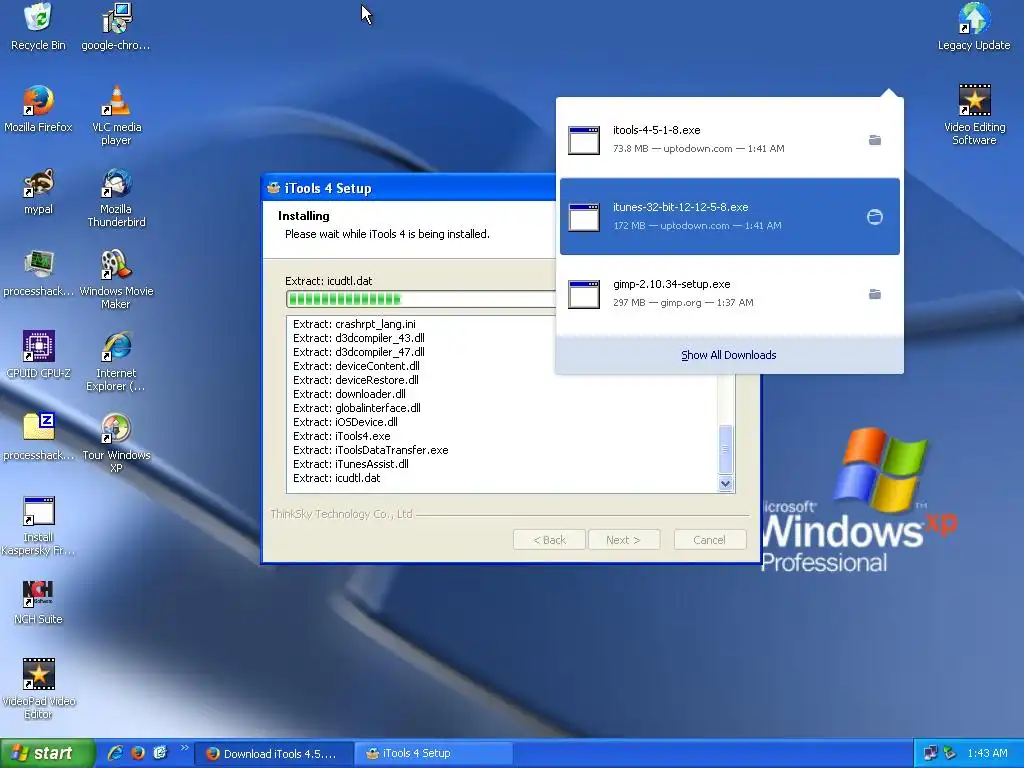The width and height of the screenshot is (1024, 768).
Task: Click the itools-4-5-1-8.exe file name
Action: point(656,130)
